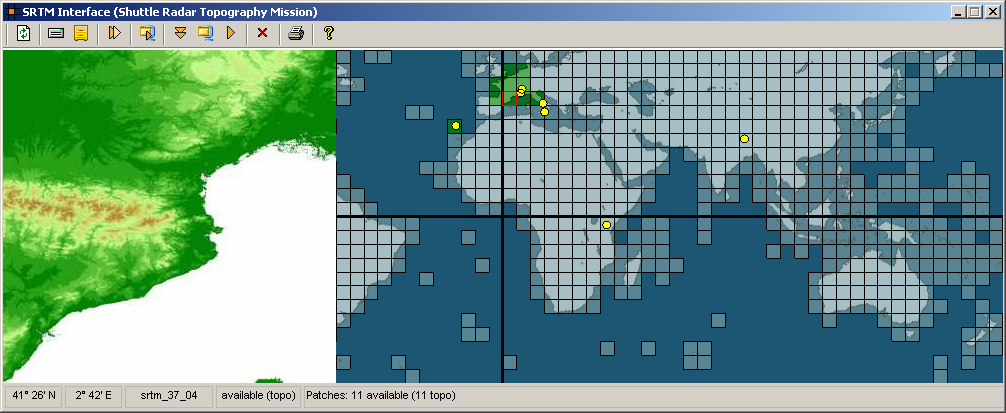Click the disk drive icon in toolbar
The width and height of the screenshot is (1006, 413).
point(56,33)
